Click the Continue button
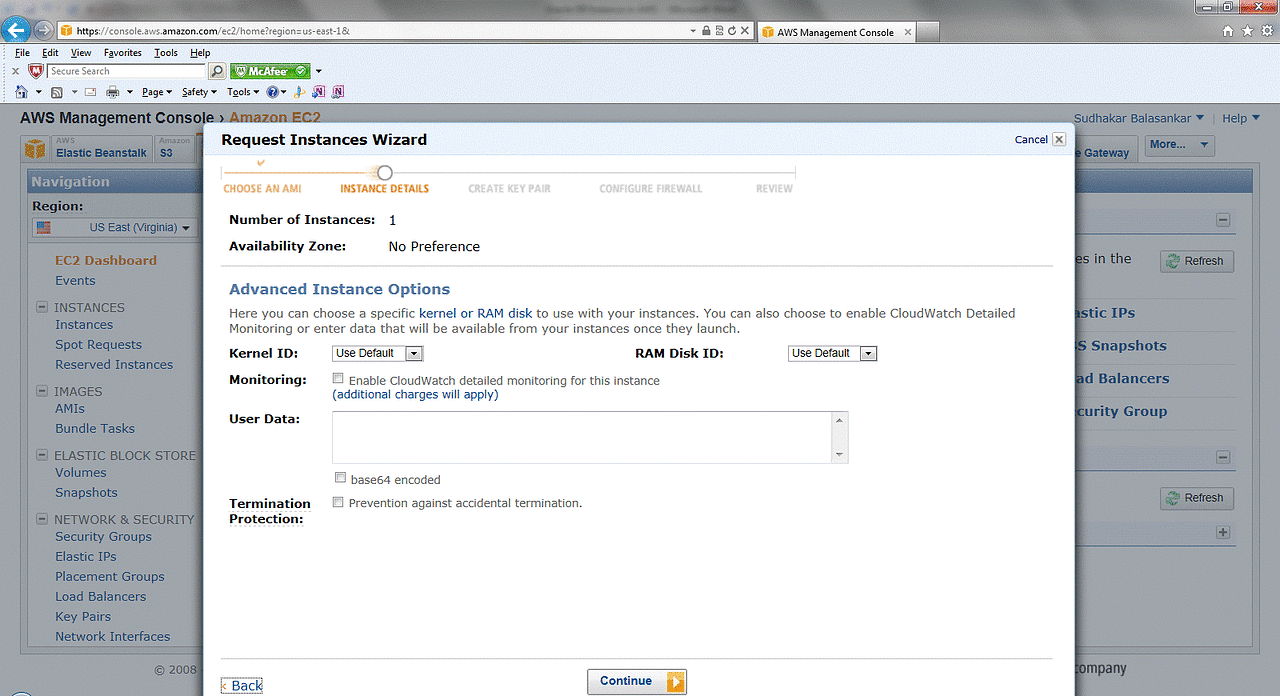The width and height of the screenshot is (1280, 696). click(x=637, y=681)
